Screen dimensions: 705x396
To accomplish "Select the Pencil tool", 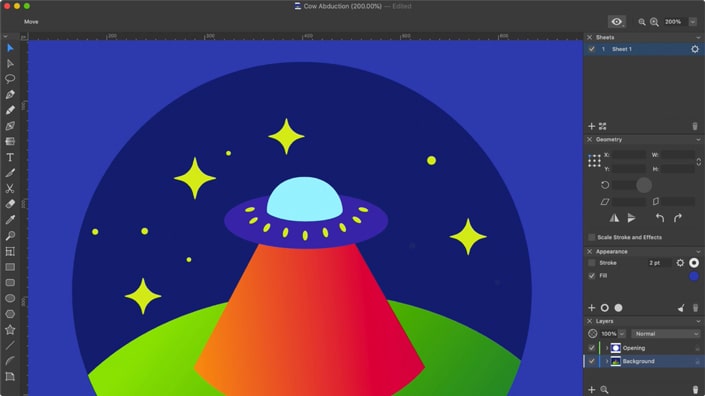I will pos(10,110).
